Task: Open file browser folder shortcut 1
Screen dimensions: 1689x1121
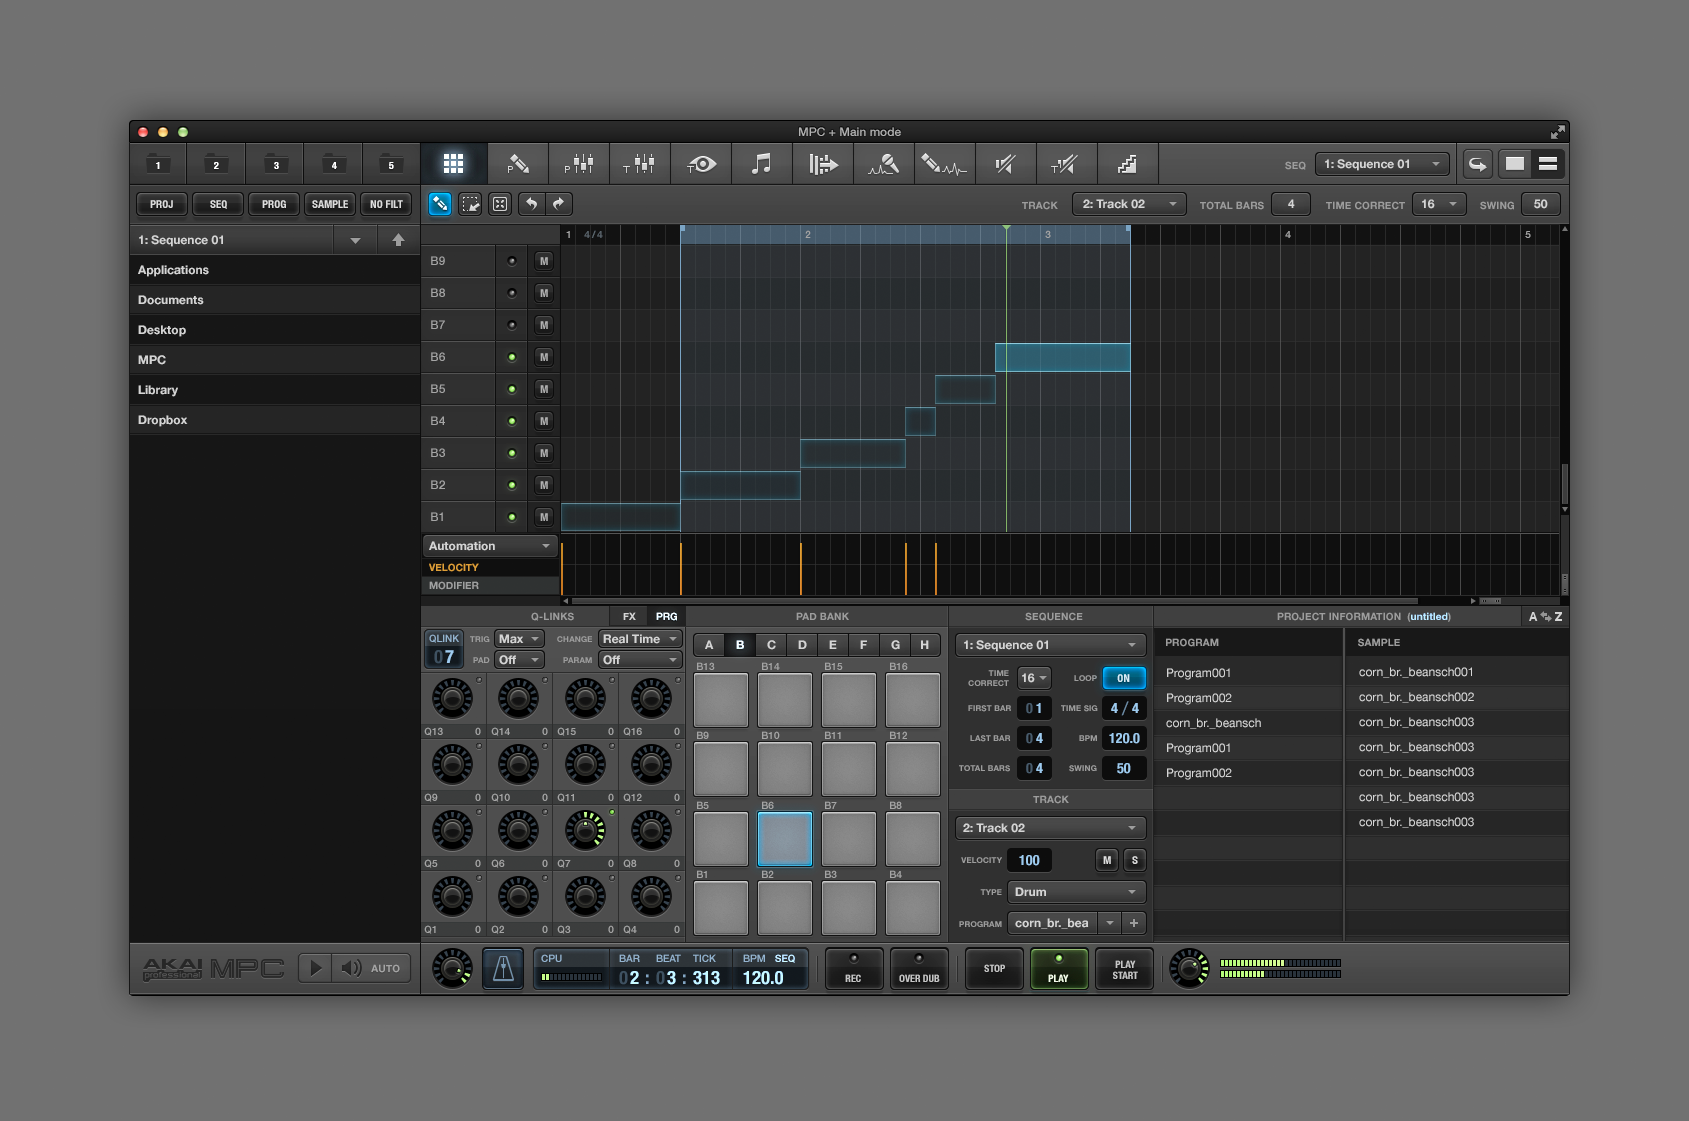Action: [158, 164]
